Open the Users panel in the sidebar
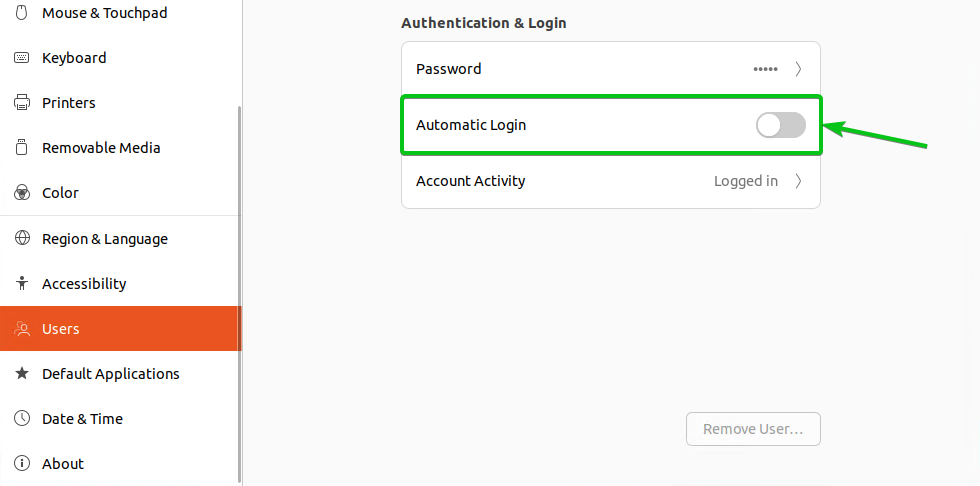The width and height of the screenshot is (980, 486). [121, 329]
